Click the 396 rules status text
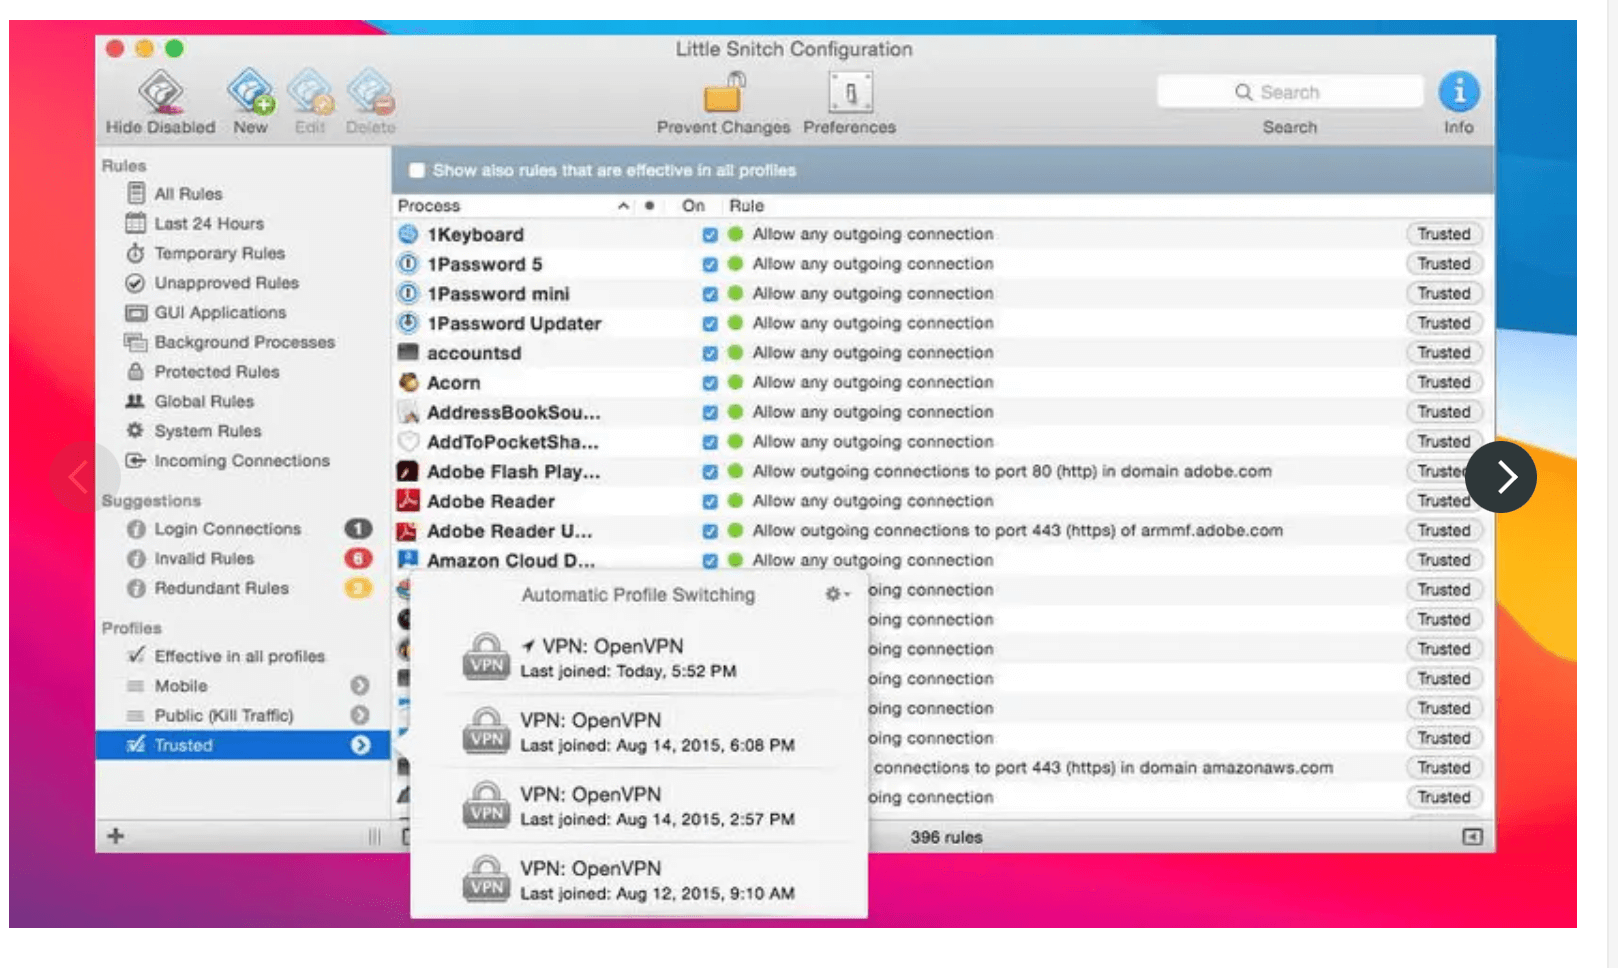This screenshot has width=1618, height=968. click(x=946, y=837)
